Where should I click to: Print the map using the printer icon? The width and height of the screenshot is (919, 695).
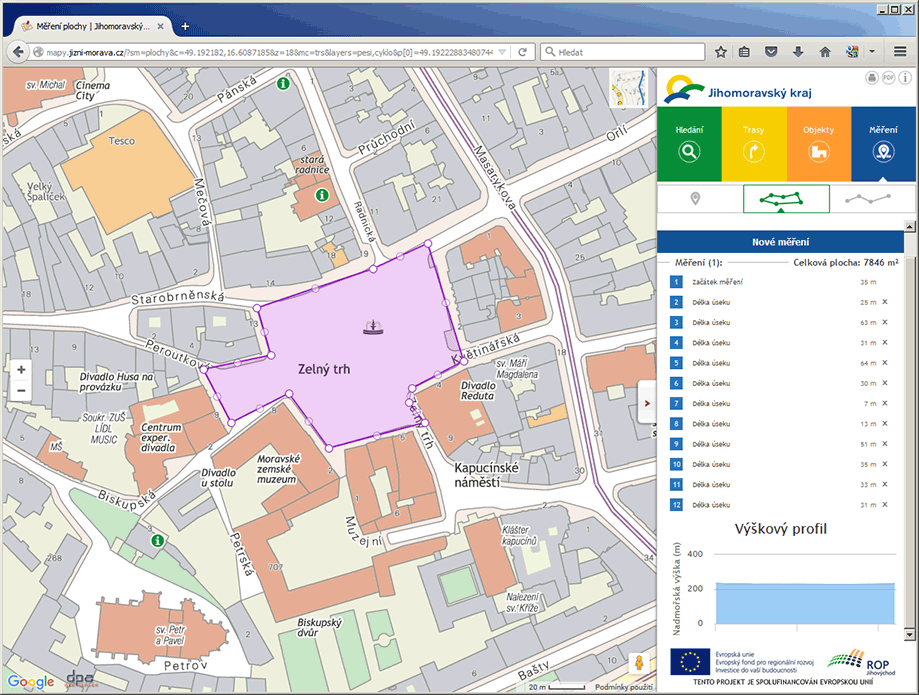[872, 77]
